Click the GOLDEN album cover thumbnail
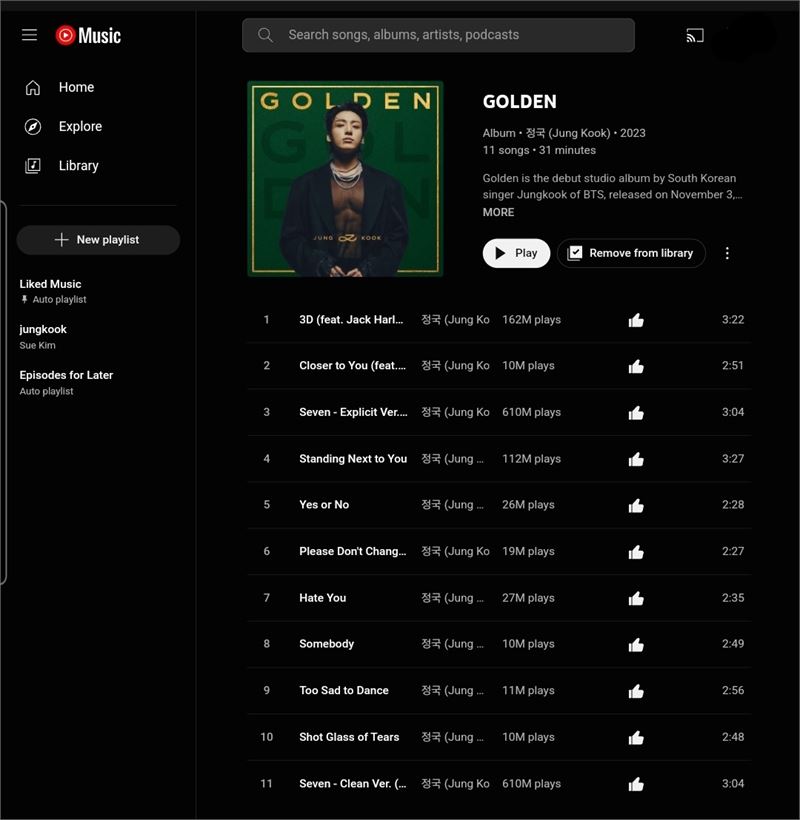The height and width of the screenshot is (820, 800). coord(345,179)
